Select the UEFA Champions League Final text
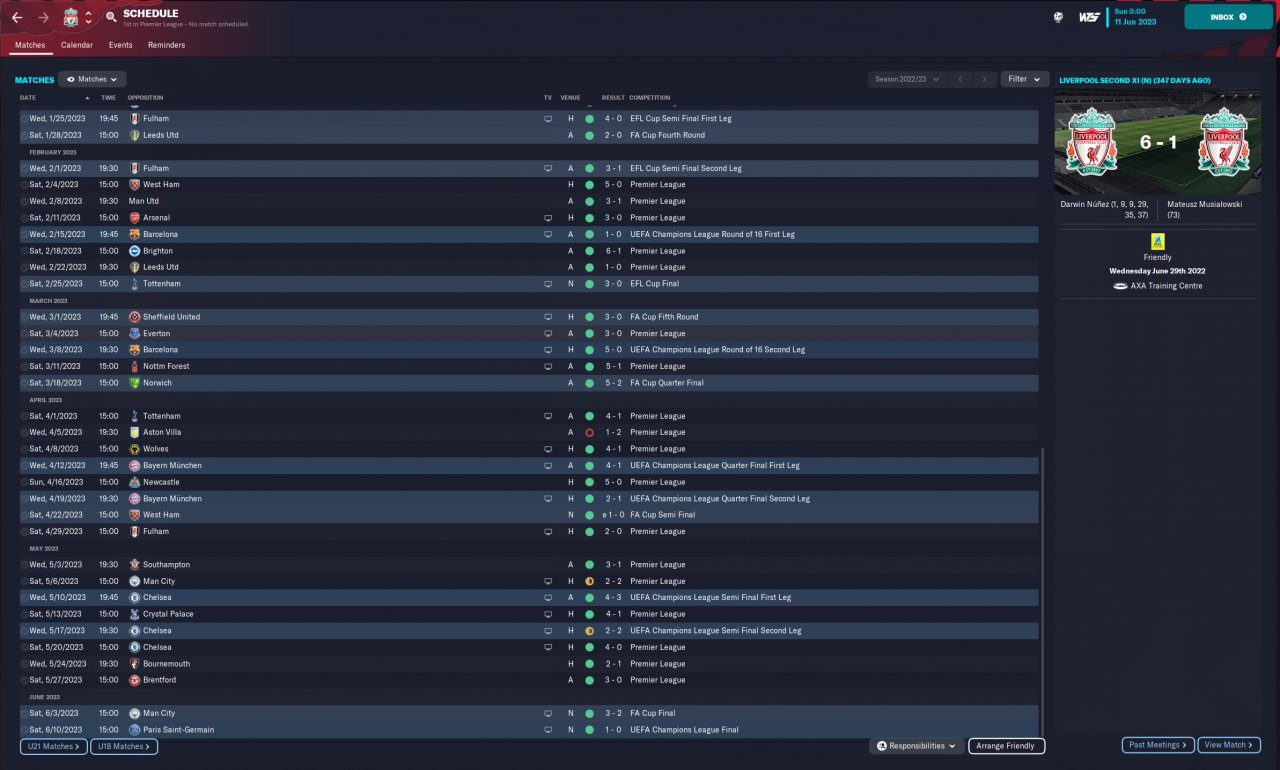The height and width of the screenshot is (770, 1280). point(684,730)
